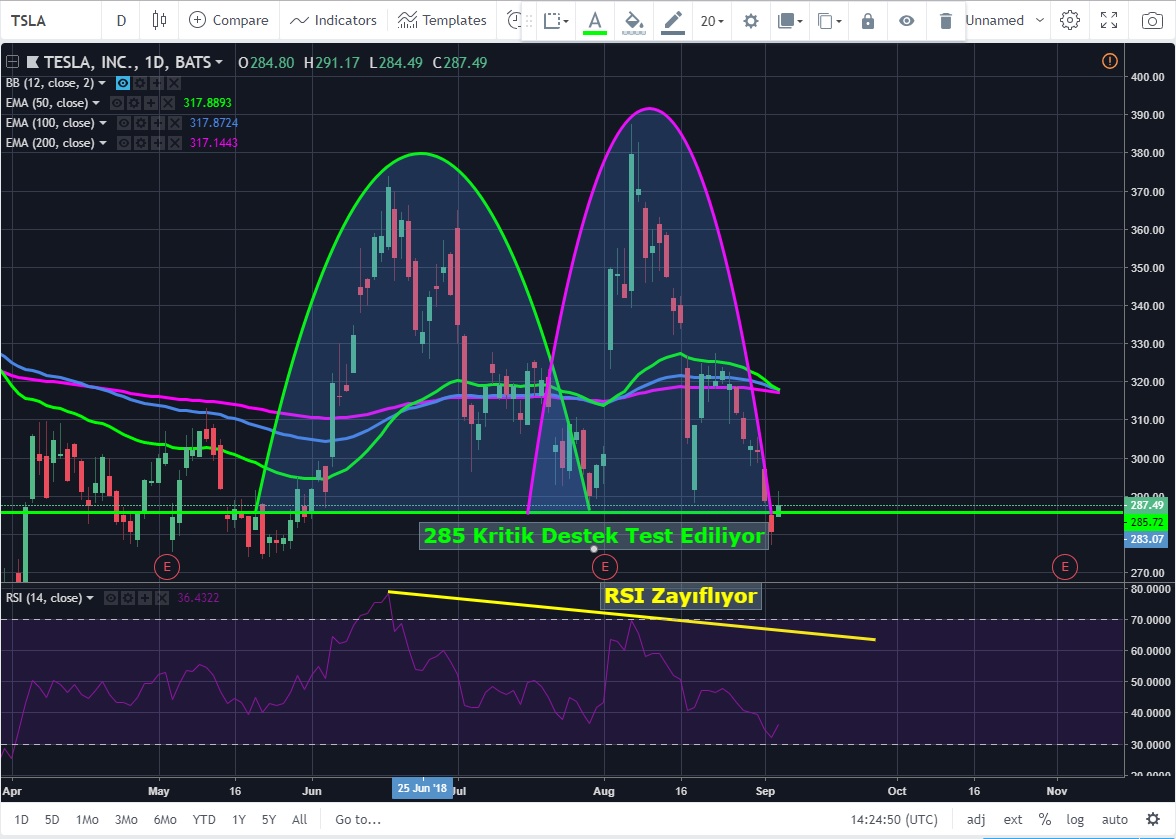Screen dimensions: 1176x839
Task: Open the visual order layers menu
Action: [x=790, y=21]
